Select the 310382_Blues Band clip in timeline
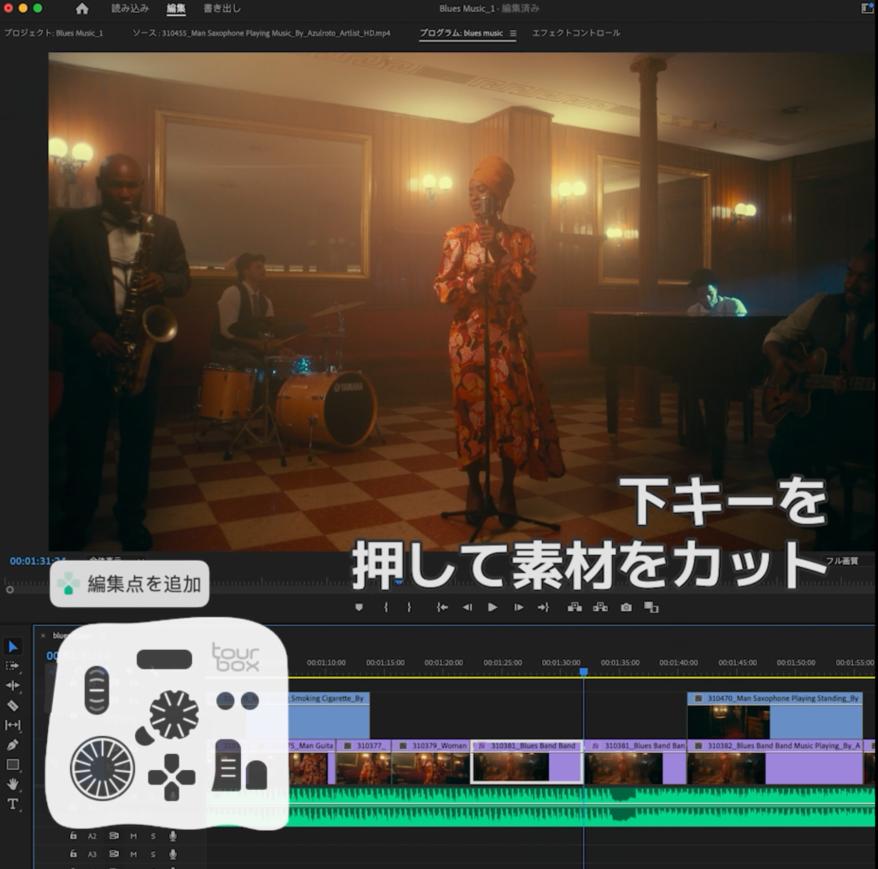878x869 pixels. [x=774, y=767]
